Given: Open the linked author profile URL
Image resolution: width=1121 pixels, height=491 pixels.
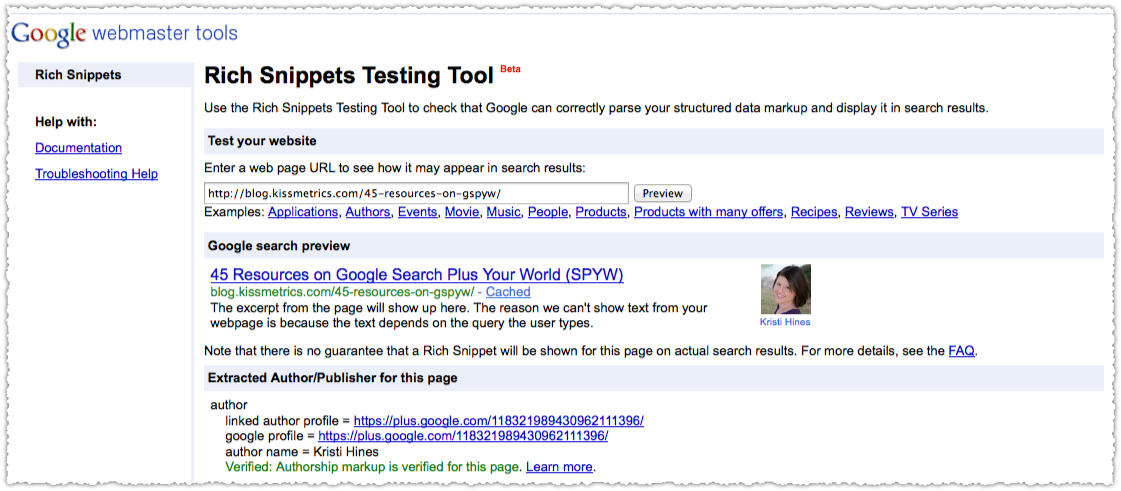Looking at the screenshot, I should pyautogui.click(x=499, y=420).
